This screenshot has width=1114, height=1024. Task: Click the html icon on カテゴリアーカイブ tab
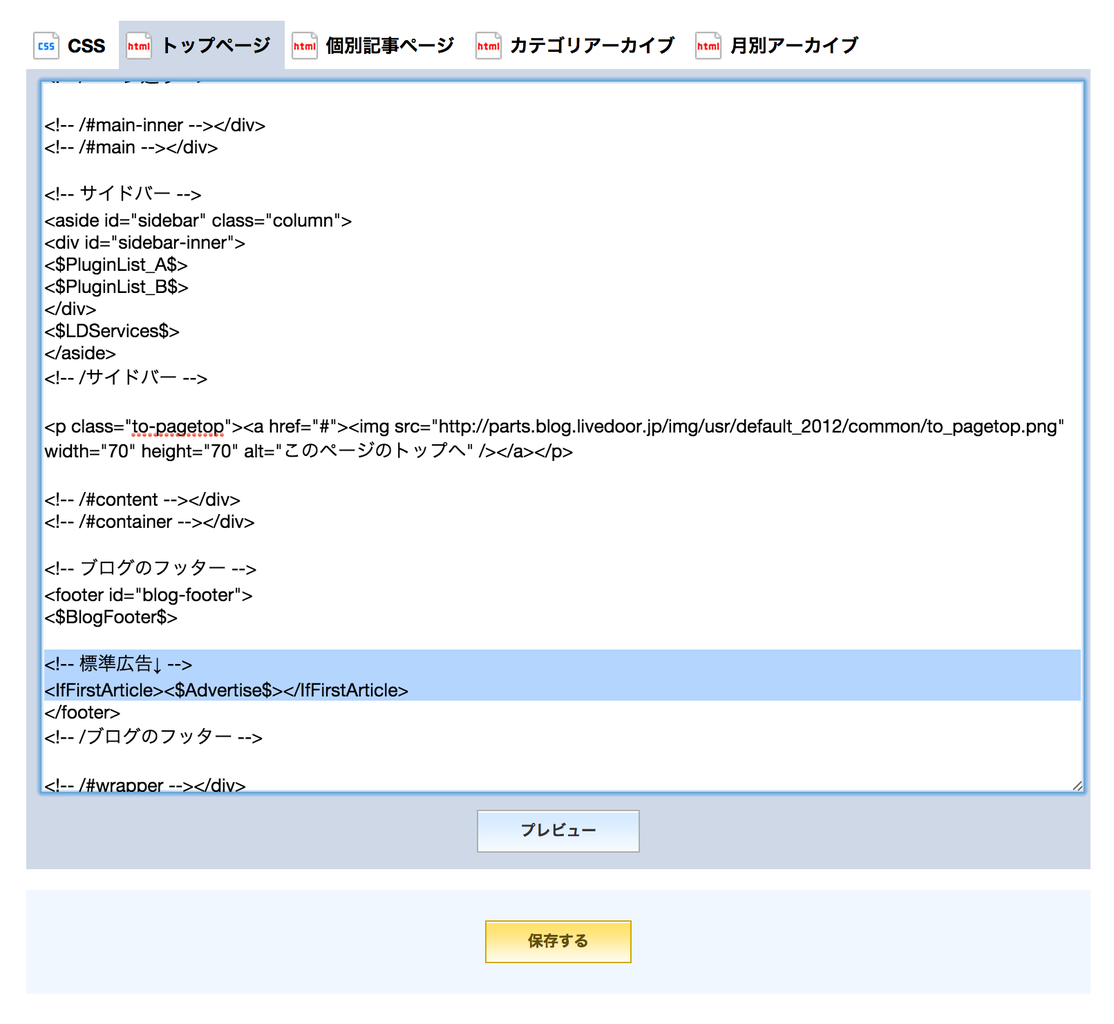click(488, 45)
